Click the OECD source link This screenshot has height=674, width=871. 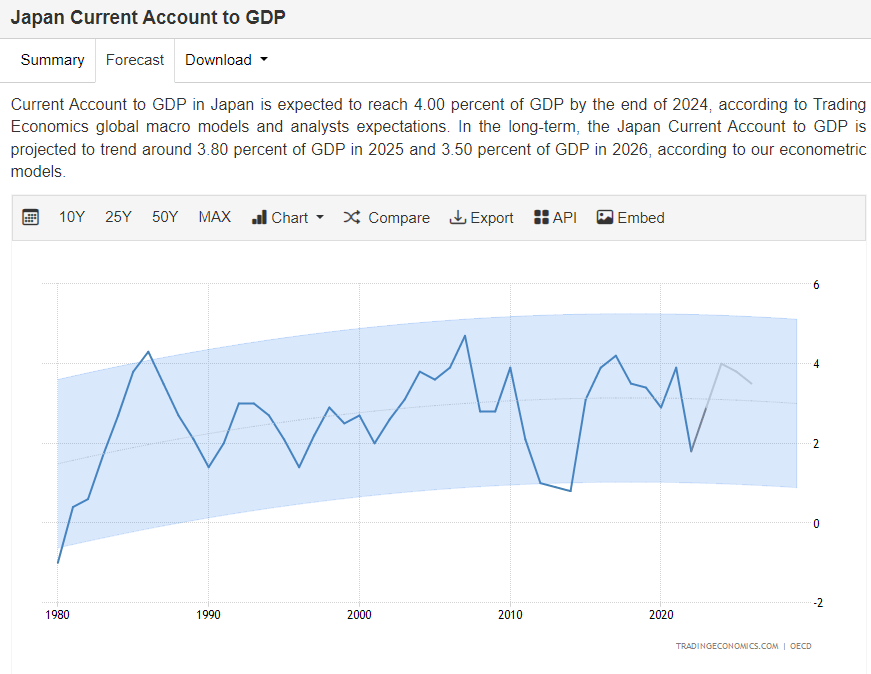pyautogui.click(x=800, y=646)
